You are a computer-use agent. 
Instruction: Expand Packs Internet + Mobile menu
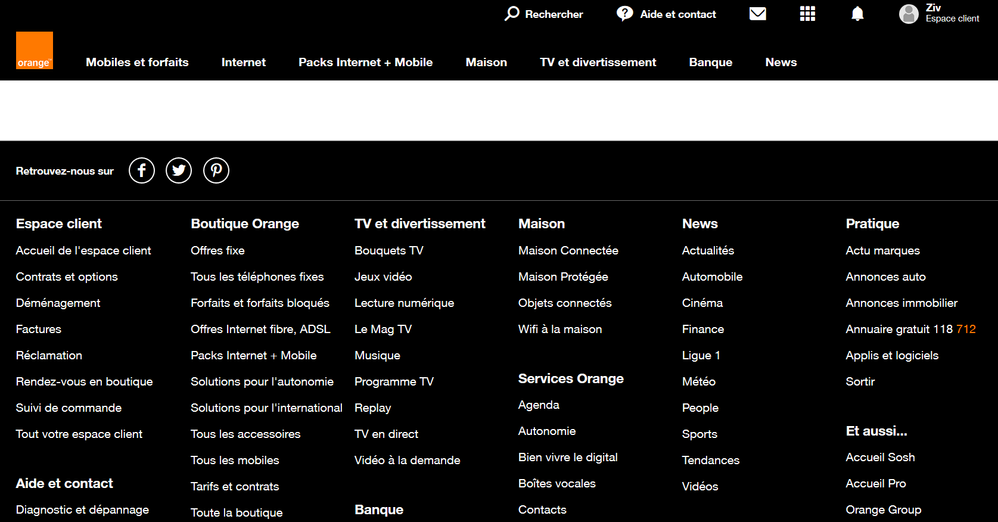(x=365, y=62)
